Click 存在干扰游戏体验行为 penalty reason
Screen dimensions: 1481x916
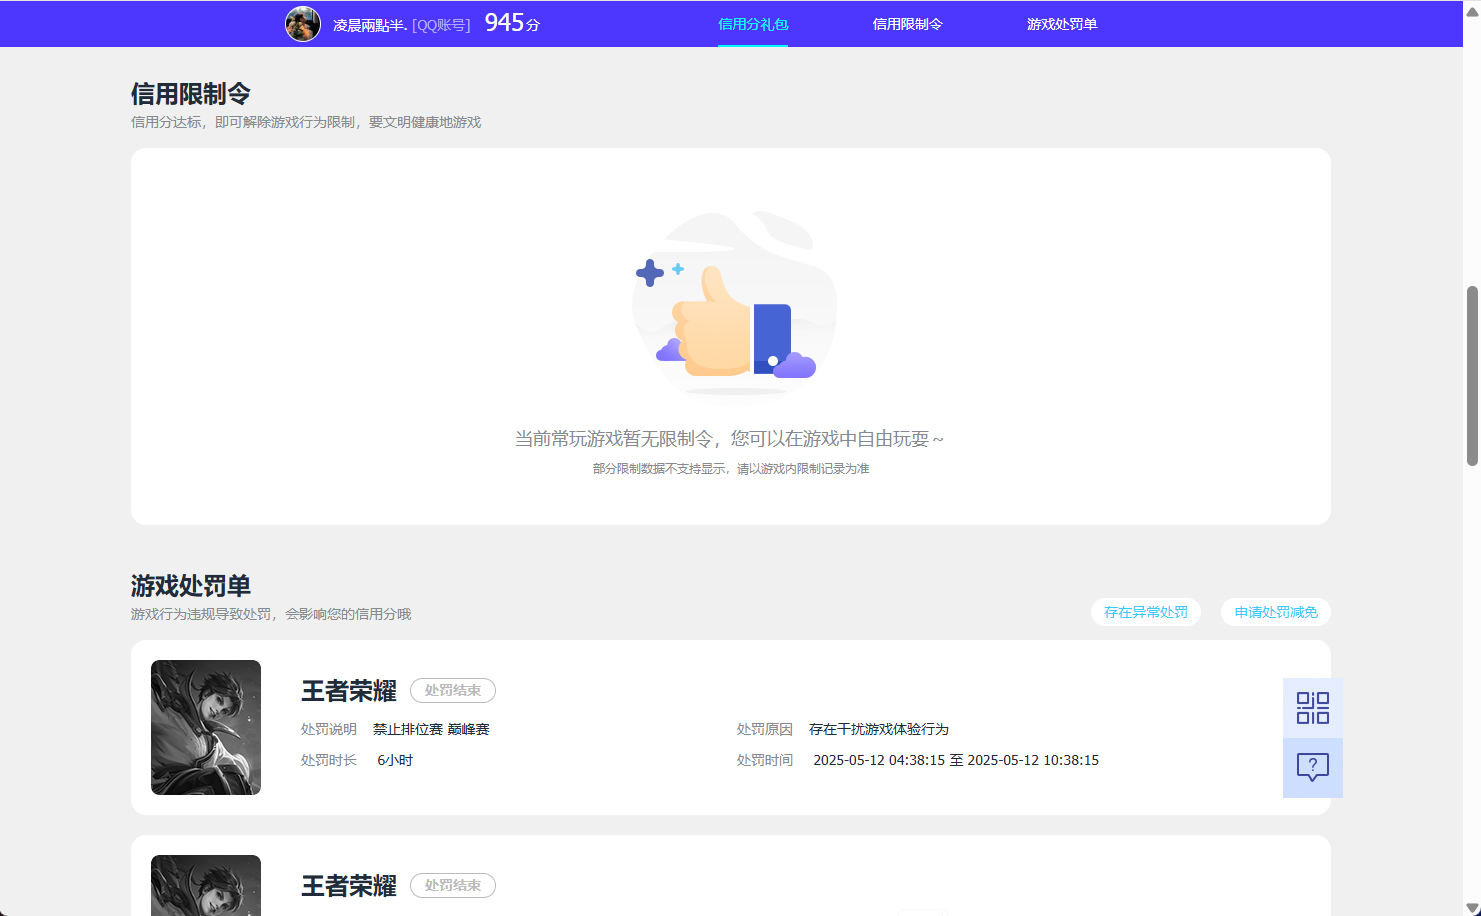coord(879,729)
